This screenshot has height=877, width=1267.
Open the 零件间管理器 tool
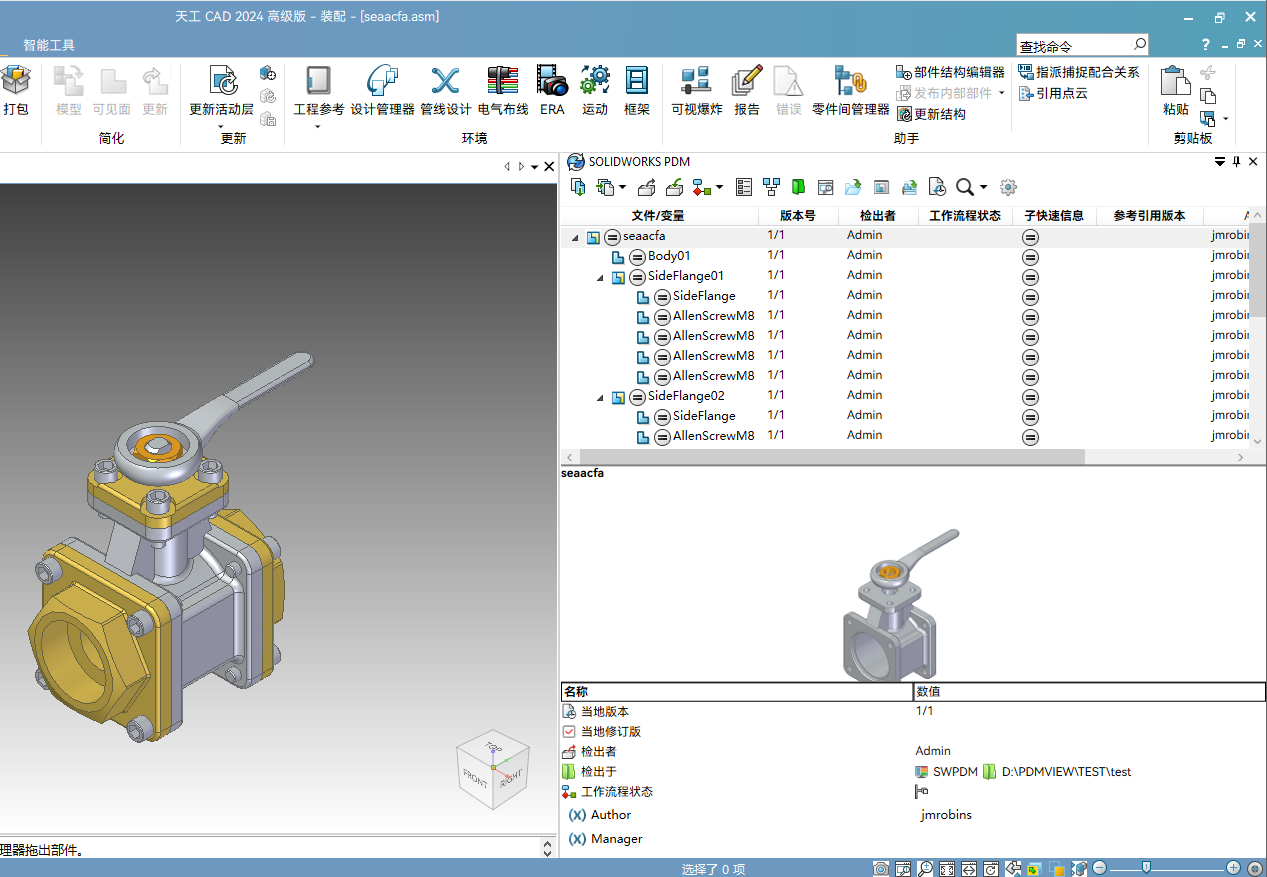click(x=850, y=91)
